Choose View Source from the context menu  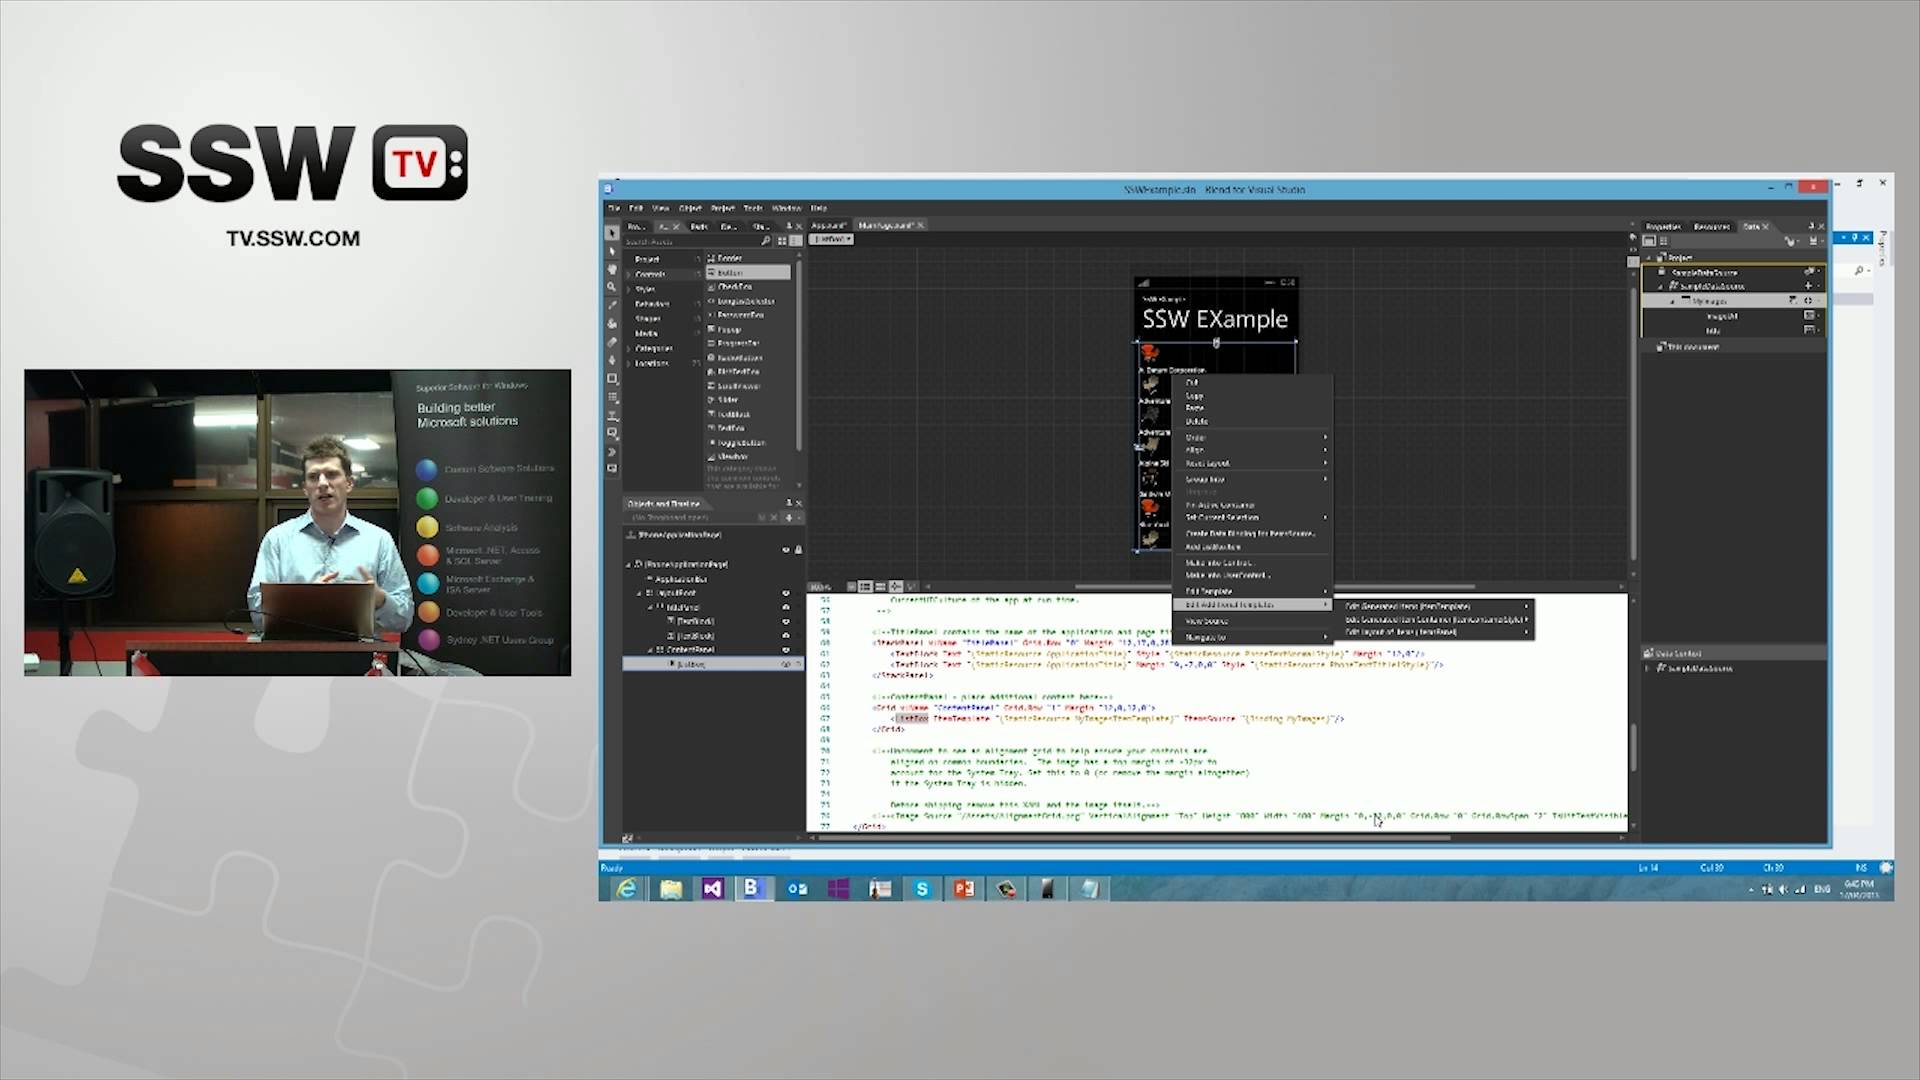[1208, 621]
